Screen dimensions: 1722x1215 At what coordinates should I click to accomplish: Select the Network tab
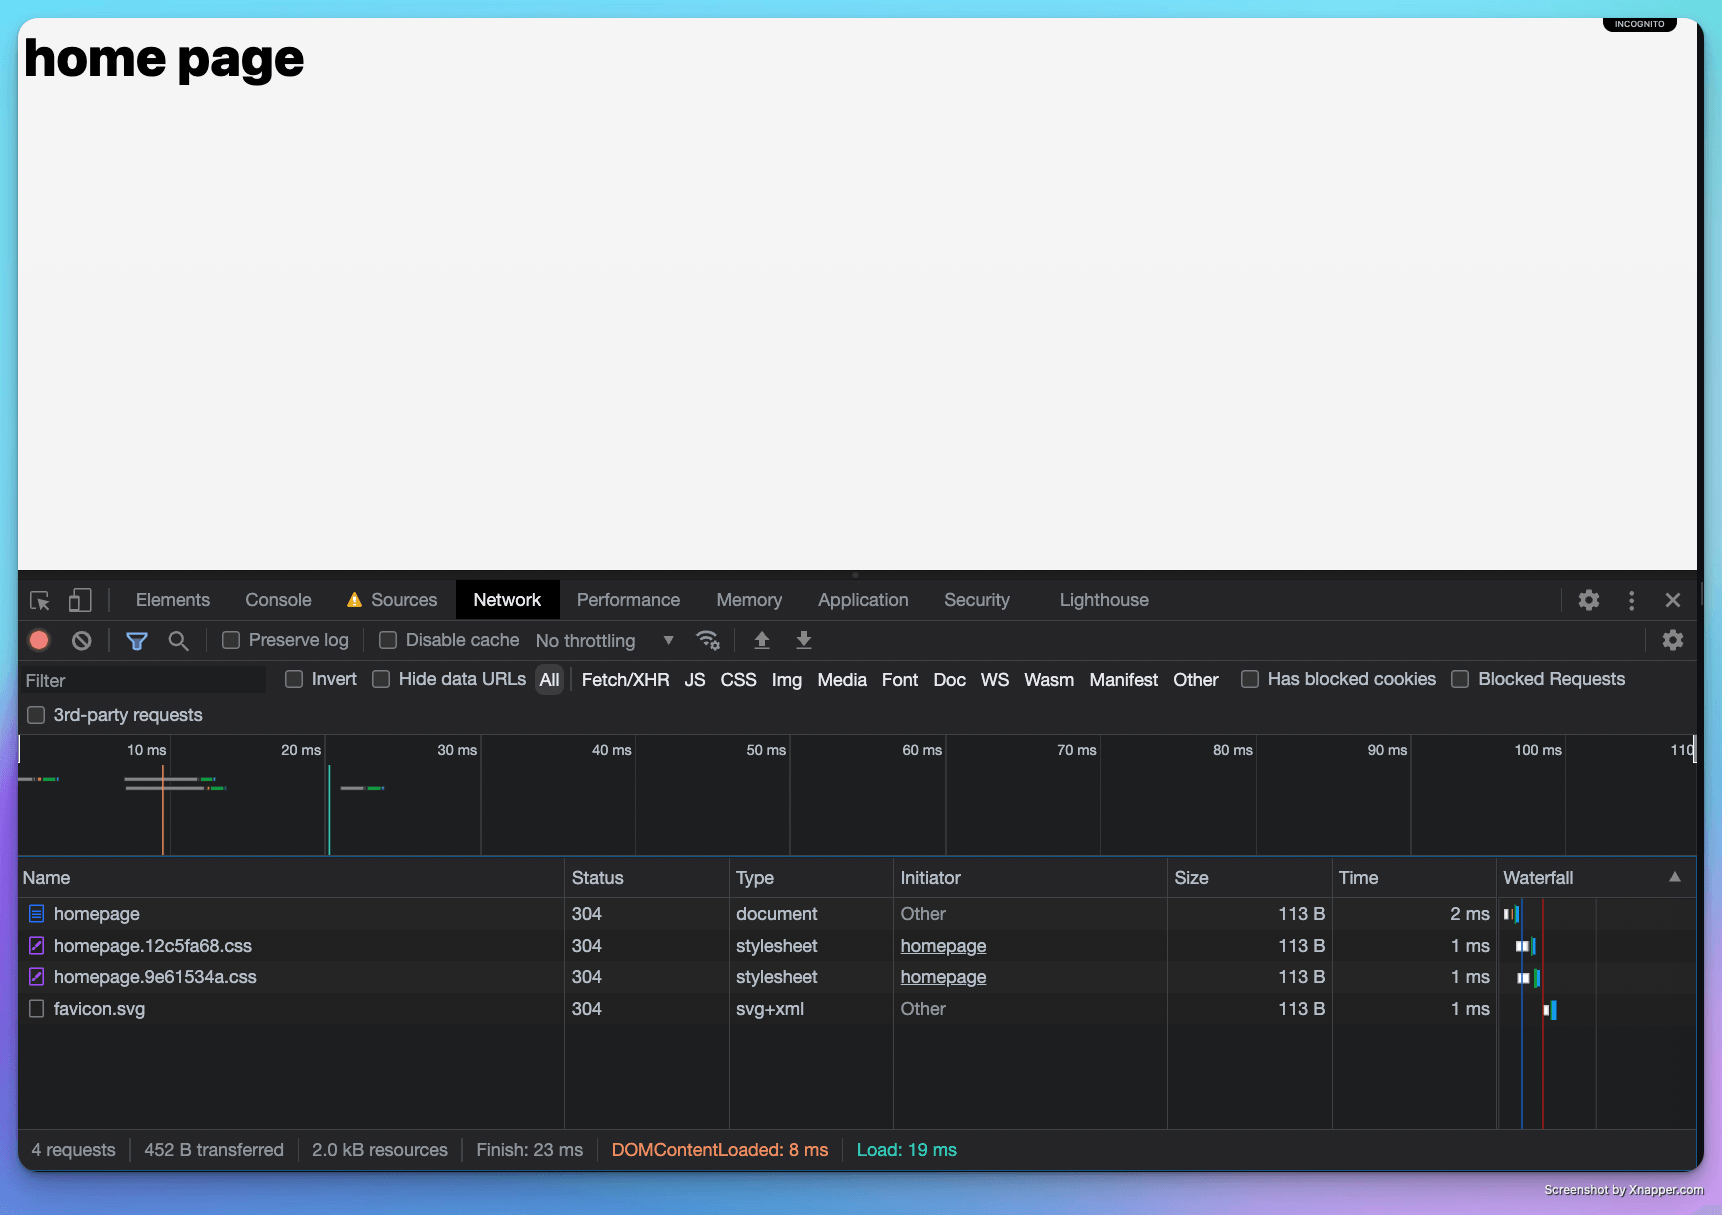pos(507,600)
